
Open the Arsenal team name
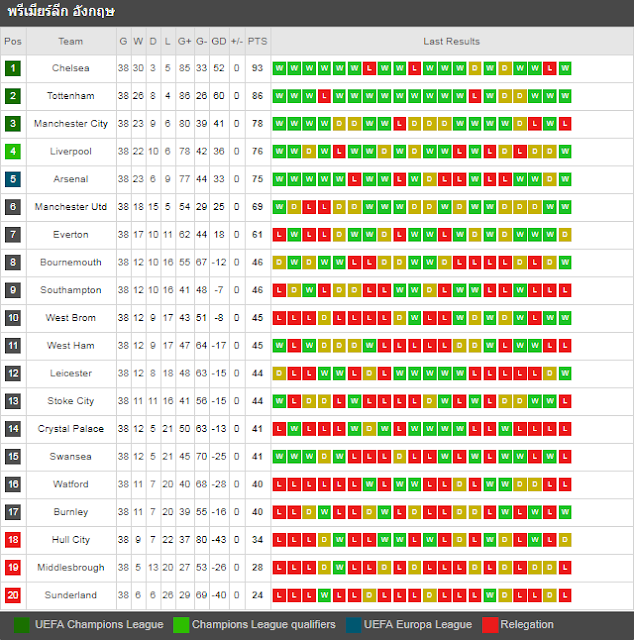pos(71,179)
